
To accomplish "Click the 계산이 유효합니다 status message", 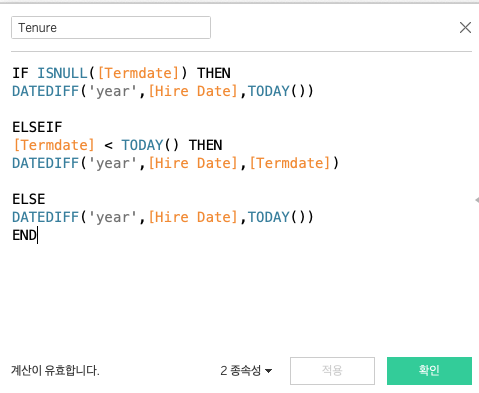I will click(x=55, y=370).
